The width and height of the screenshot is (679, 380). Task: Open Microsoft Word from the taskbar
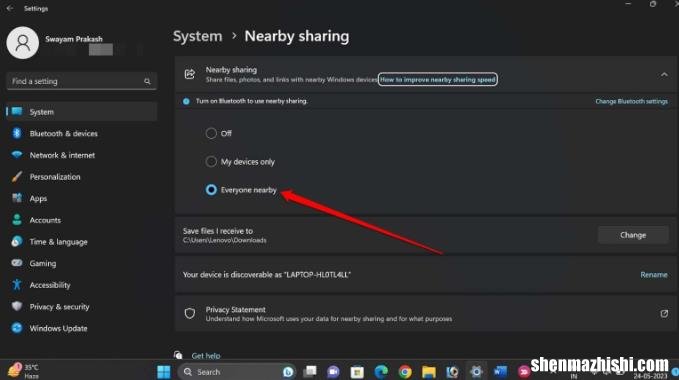click(x=500, y=372)
